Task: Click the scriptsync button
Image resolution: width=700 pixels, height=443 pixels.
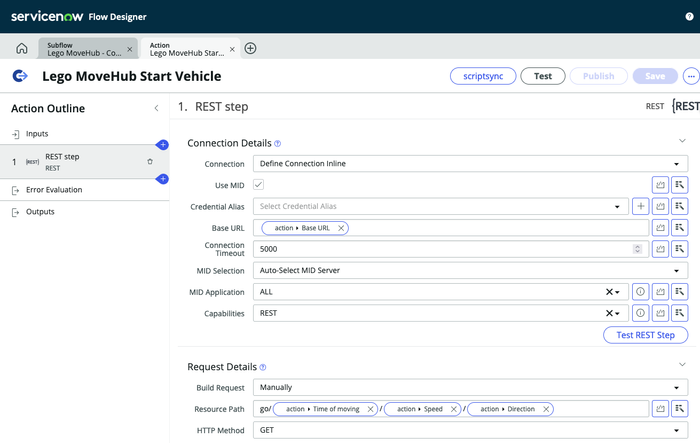Action: pos(483,76)
